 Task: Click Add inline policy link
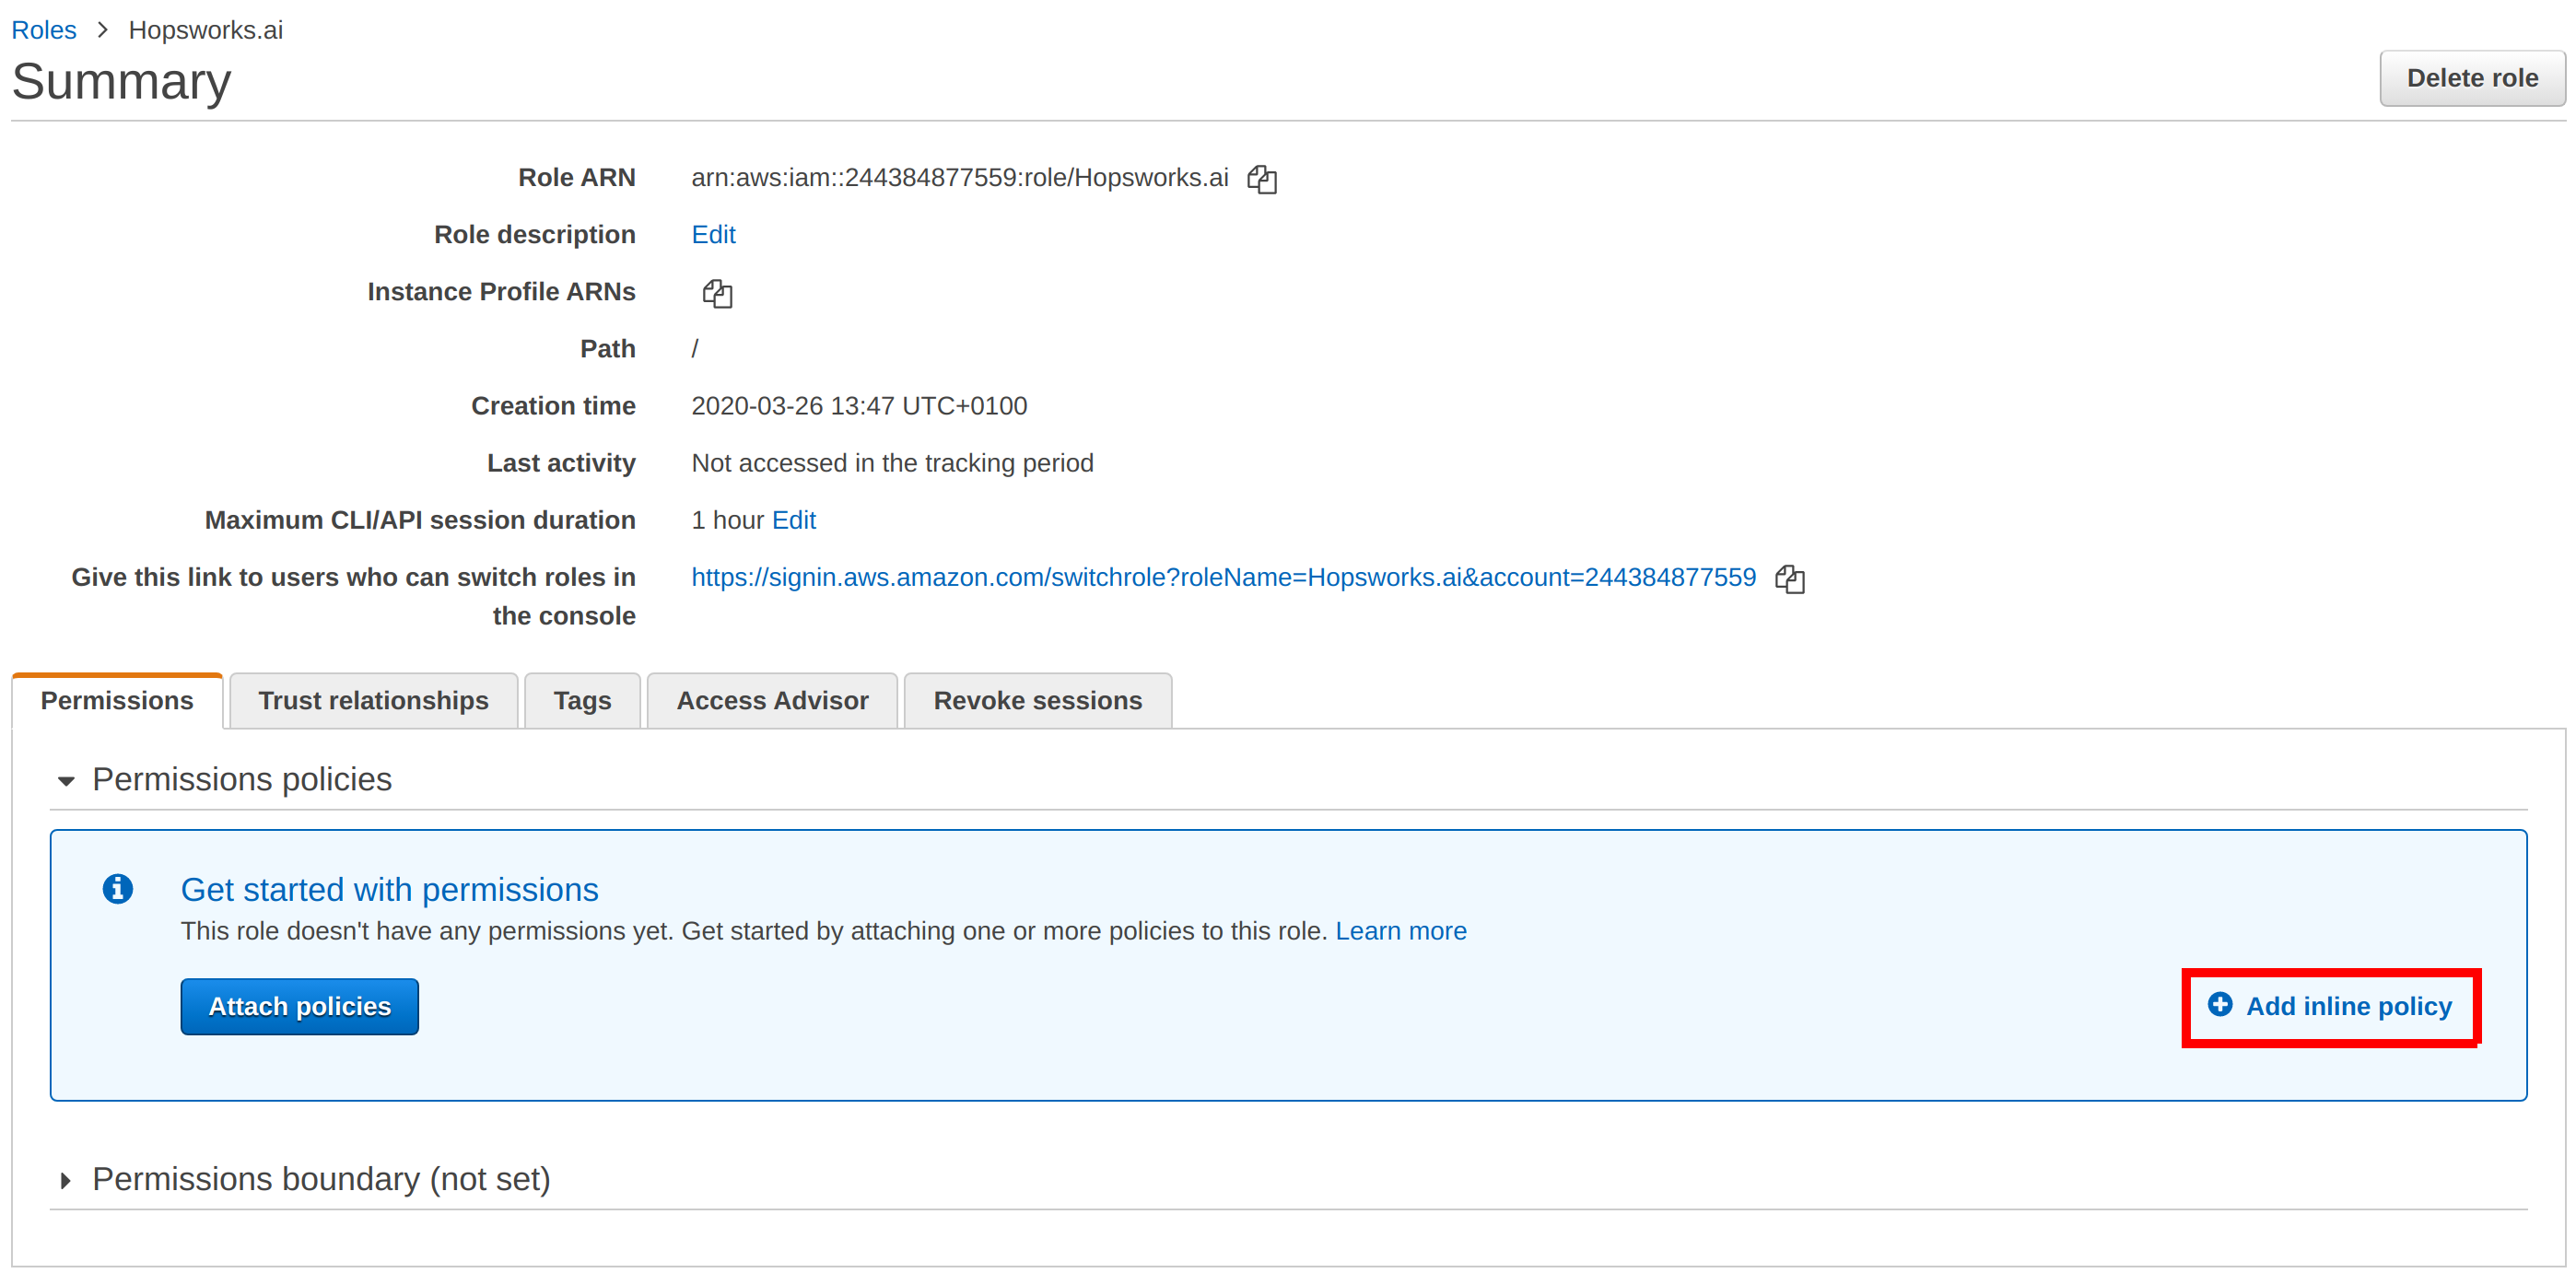click(x=2348, y=1006)
